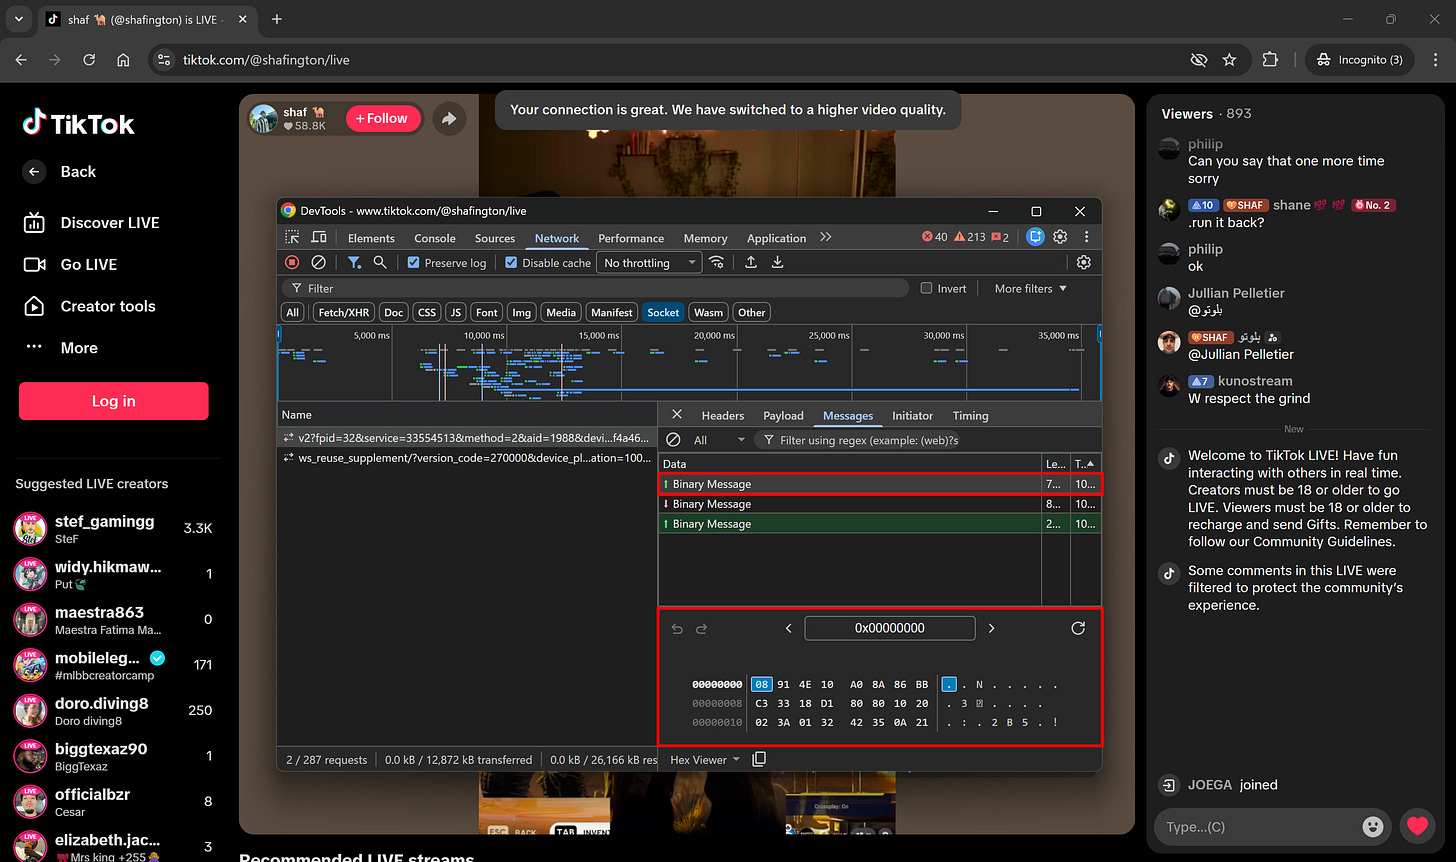
Task: Switch to the Console tab in DevTools
Action: (x=435, y=238)
